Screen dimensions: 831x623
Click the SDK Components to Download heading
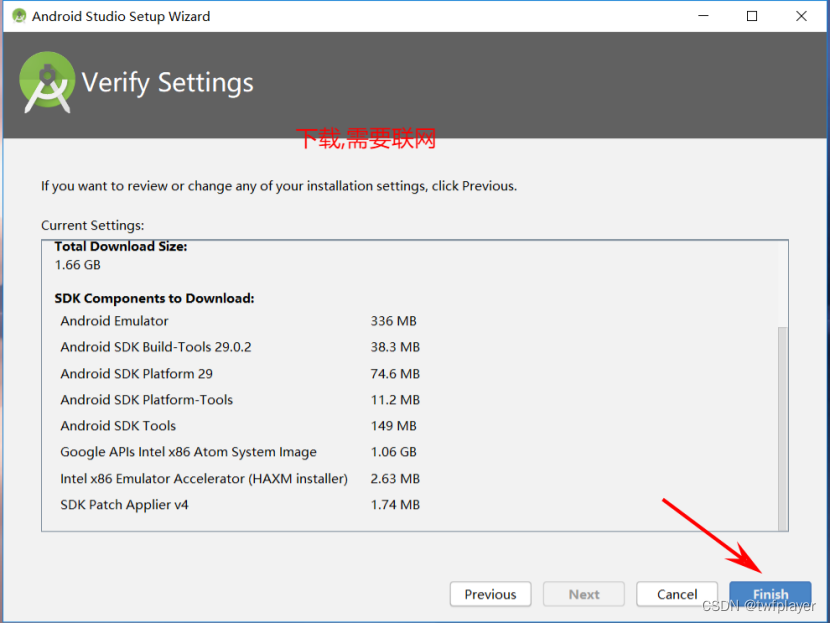pyautogui.click(x=154, y=298)
